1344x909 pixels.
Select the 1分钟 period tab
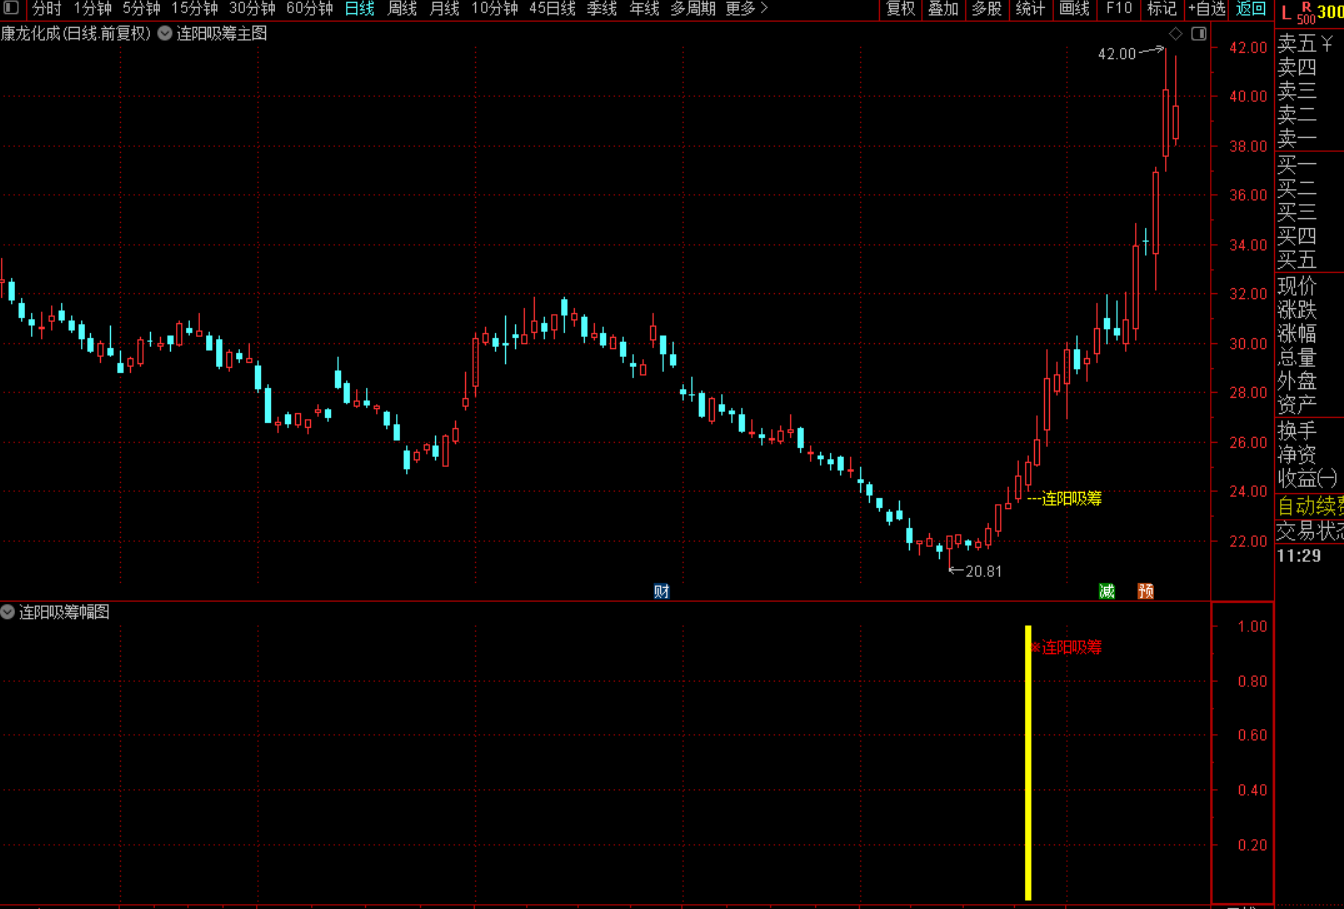pos(93,8)
